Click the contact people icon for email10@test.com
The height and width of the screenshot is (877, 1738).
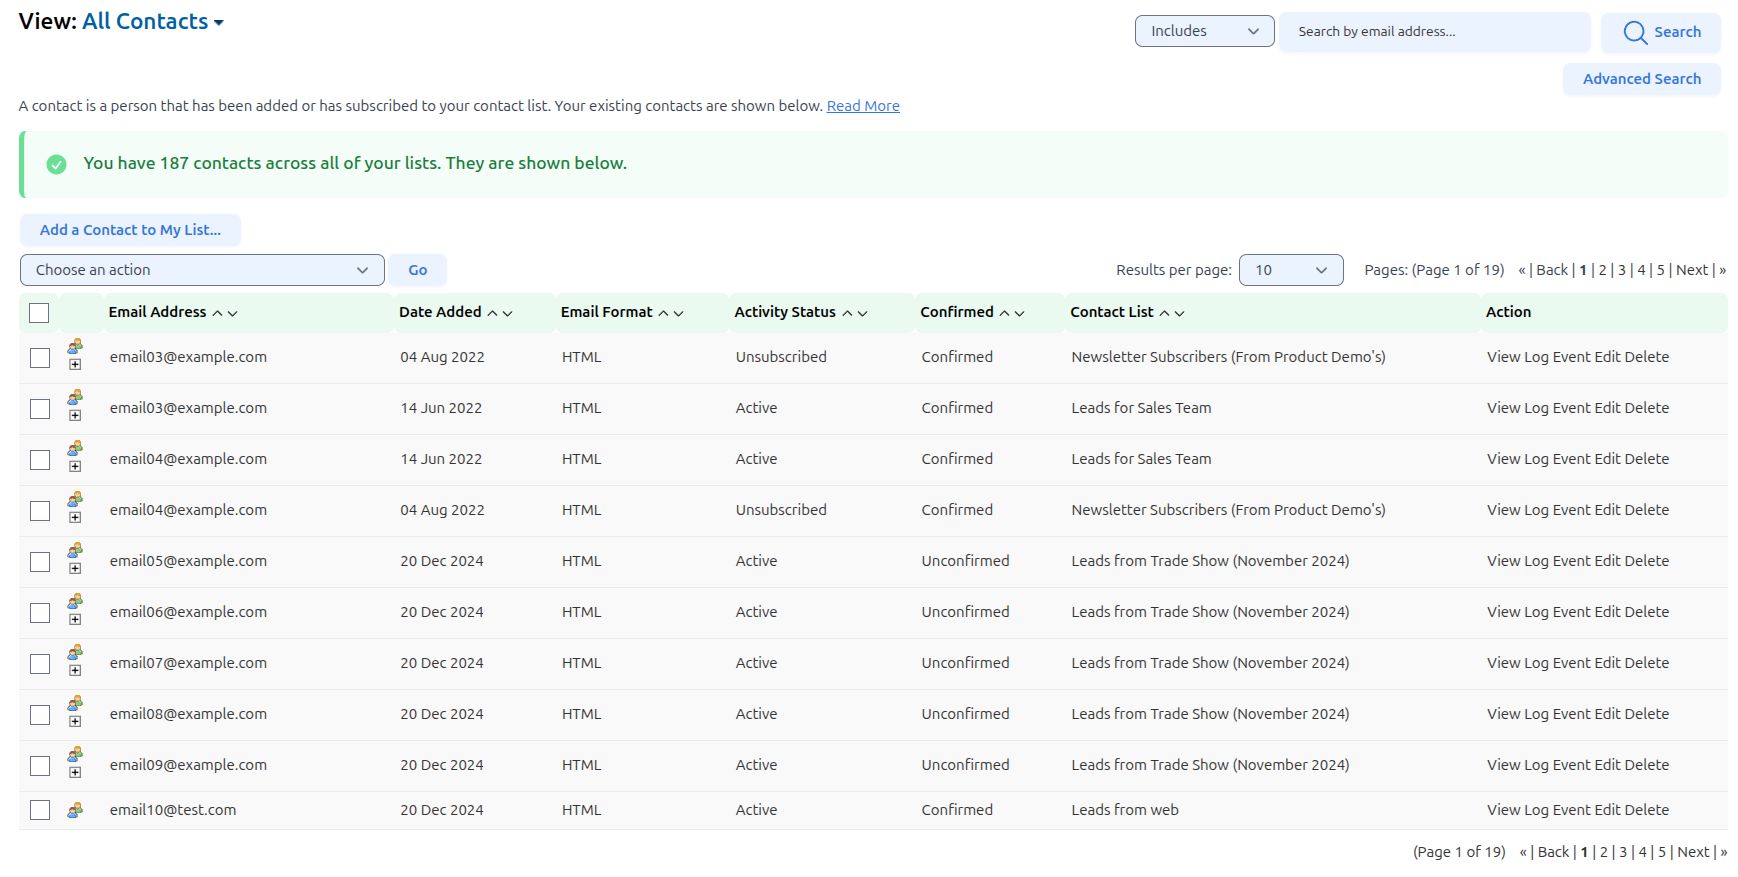click(x=75, y=810)
